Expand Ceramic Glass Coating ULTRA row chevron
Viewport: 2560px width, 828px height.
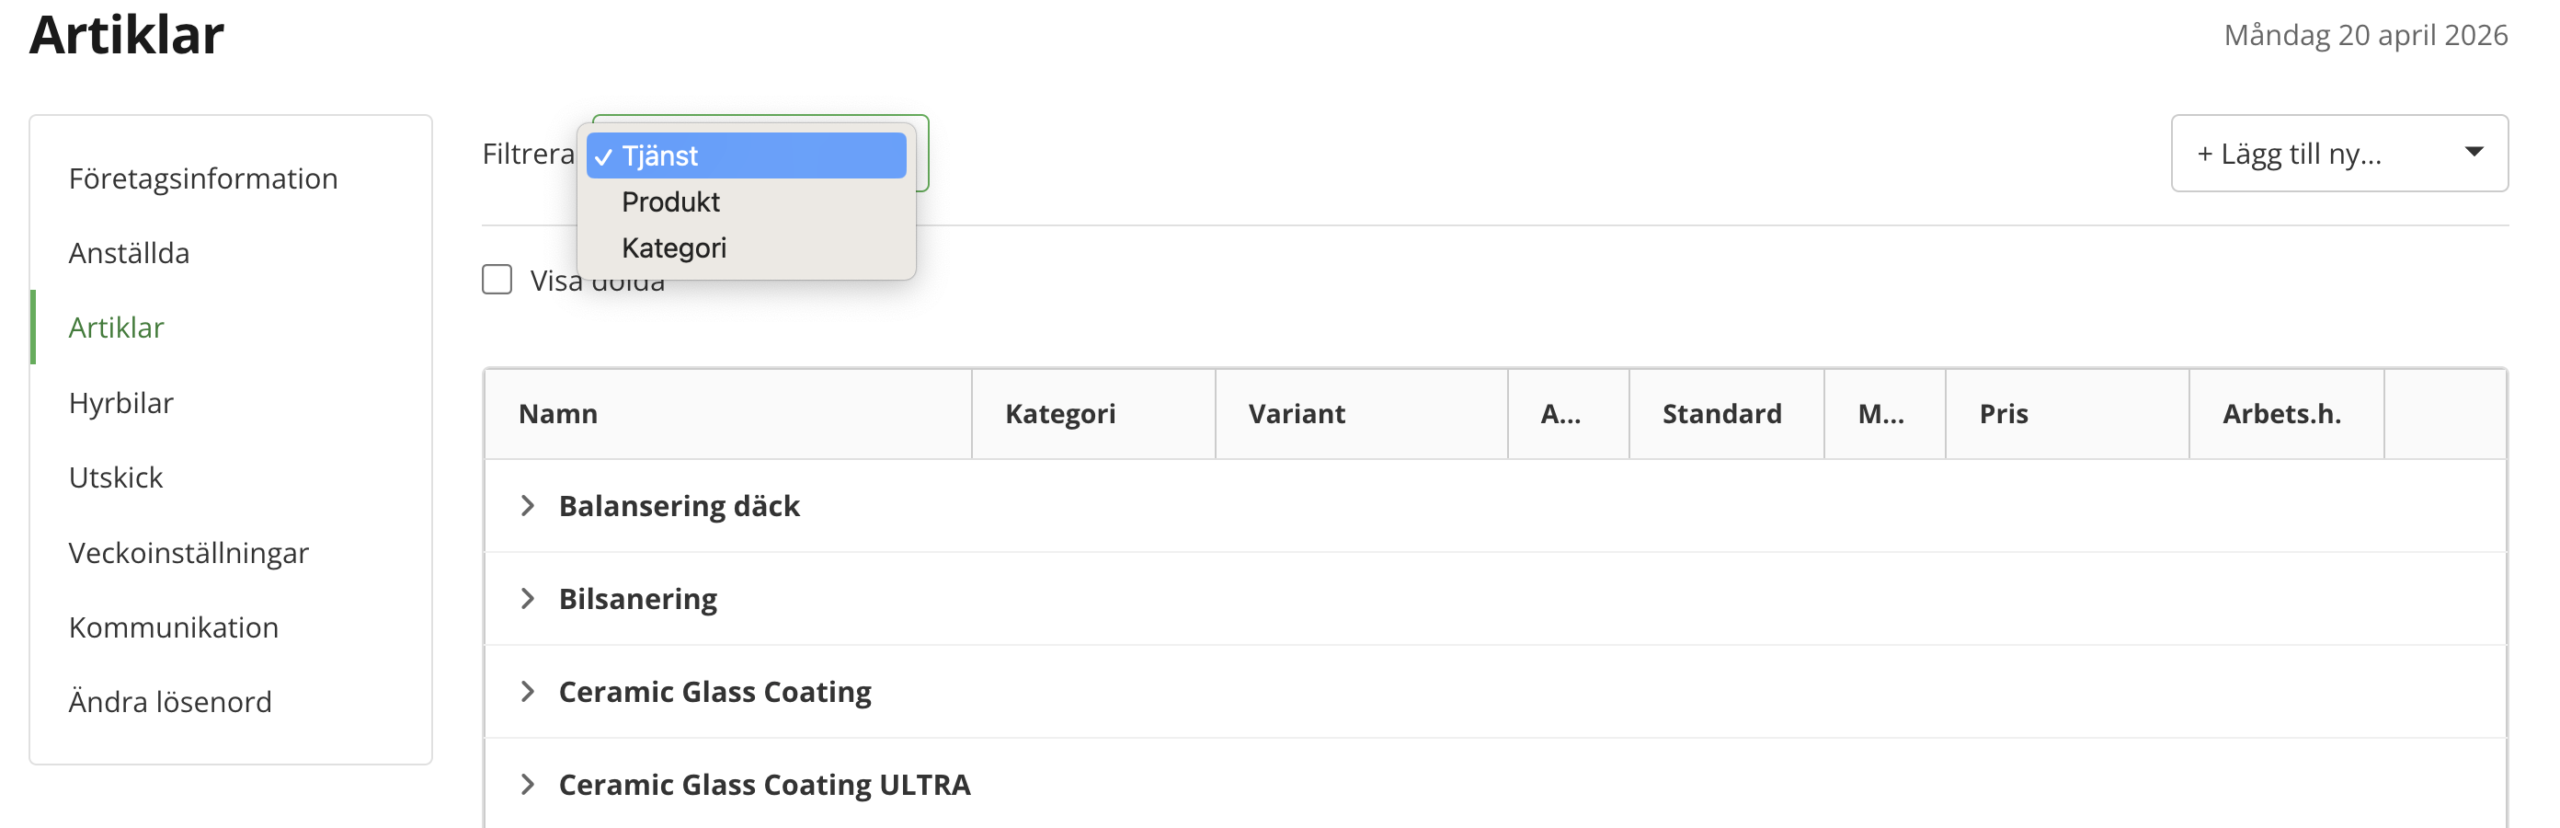pyautogui.click(x=527, y=785)
